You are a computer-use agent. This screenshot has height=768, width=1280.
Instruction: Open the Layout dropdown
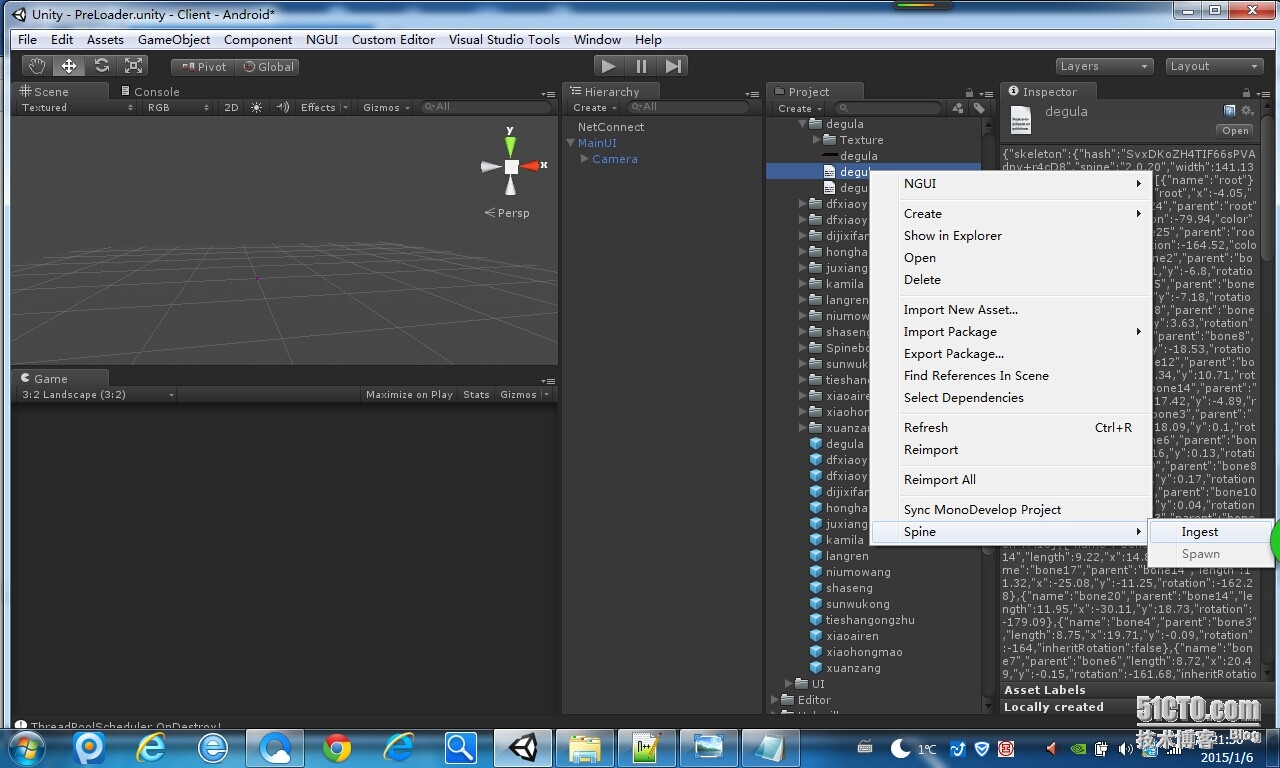click(x=1214, y=66)
